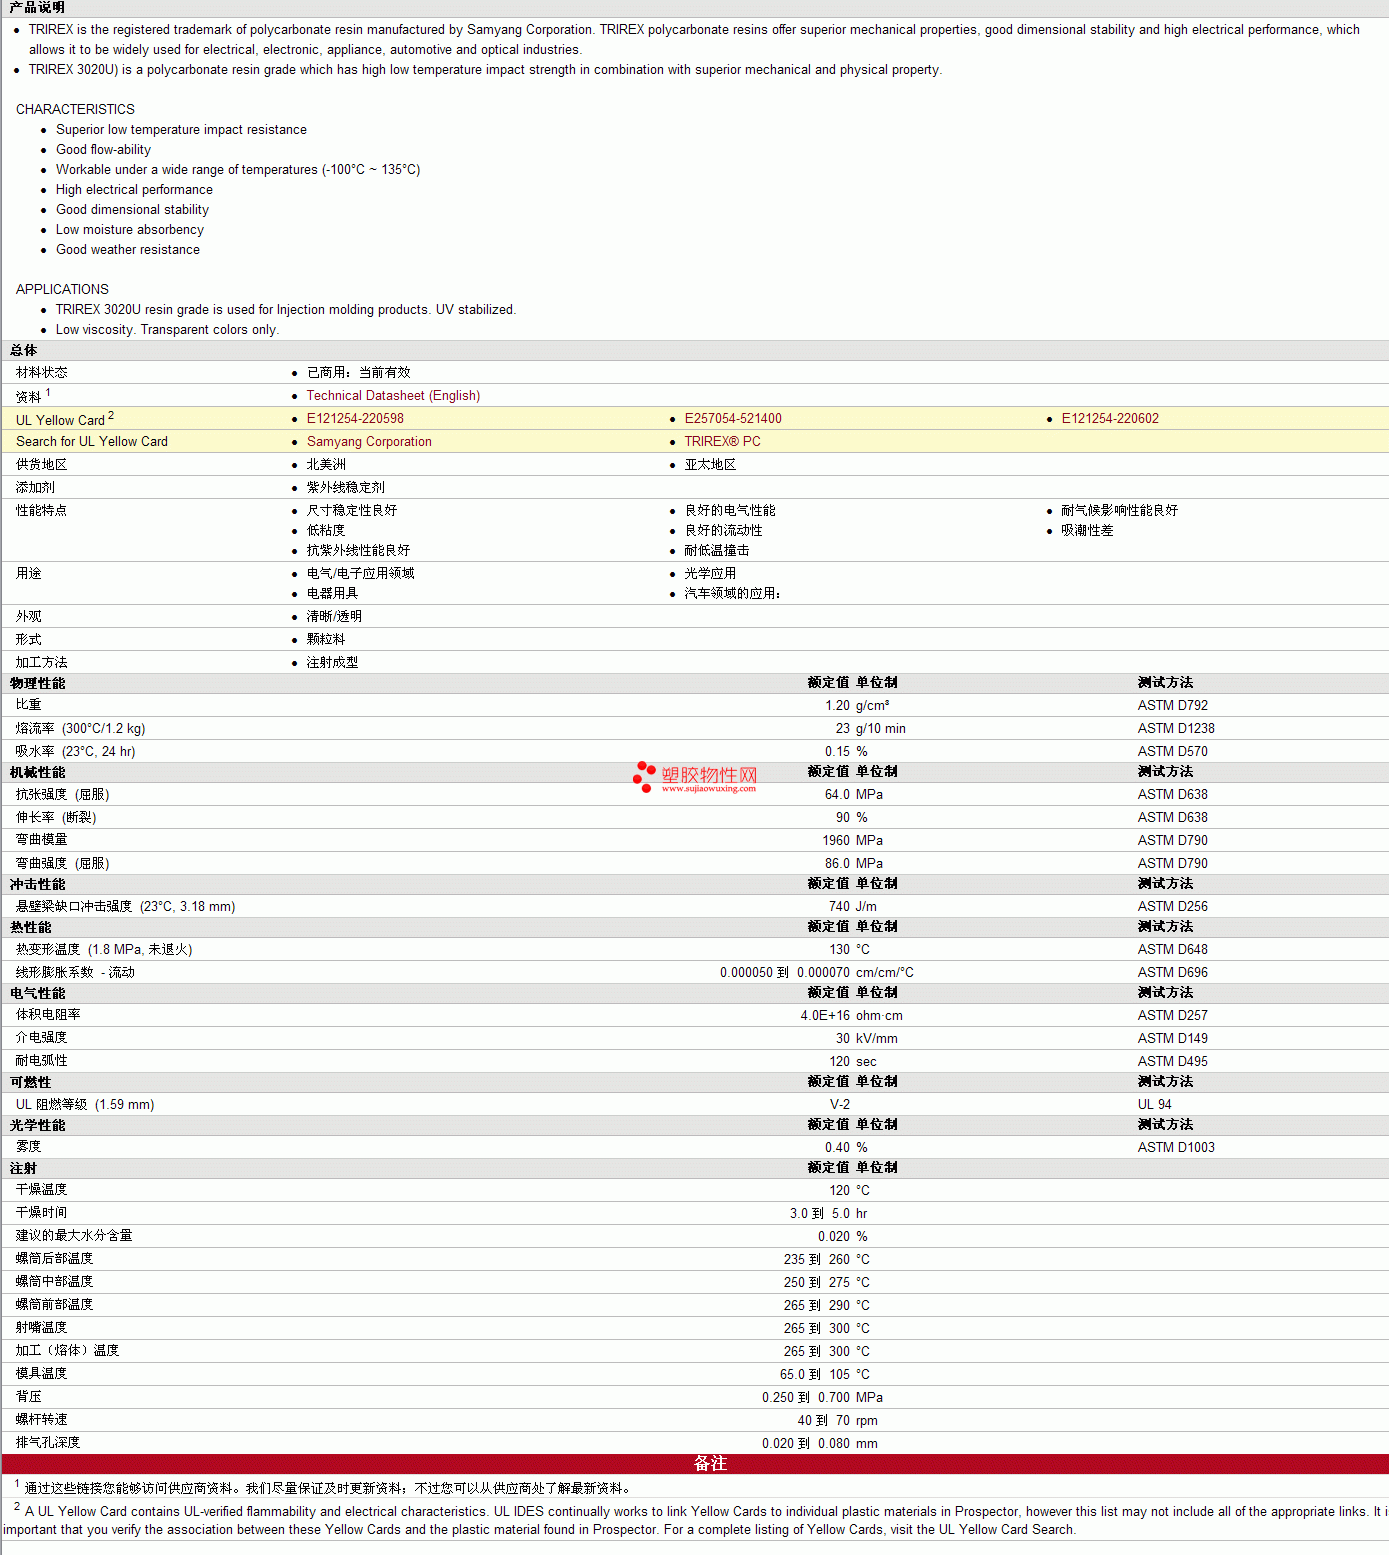Select the 排气孔深度 row label

pyautogui.click(x=47, y=1443)
